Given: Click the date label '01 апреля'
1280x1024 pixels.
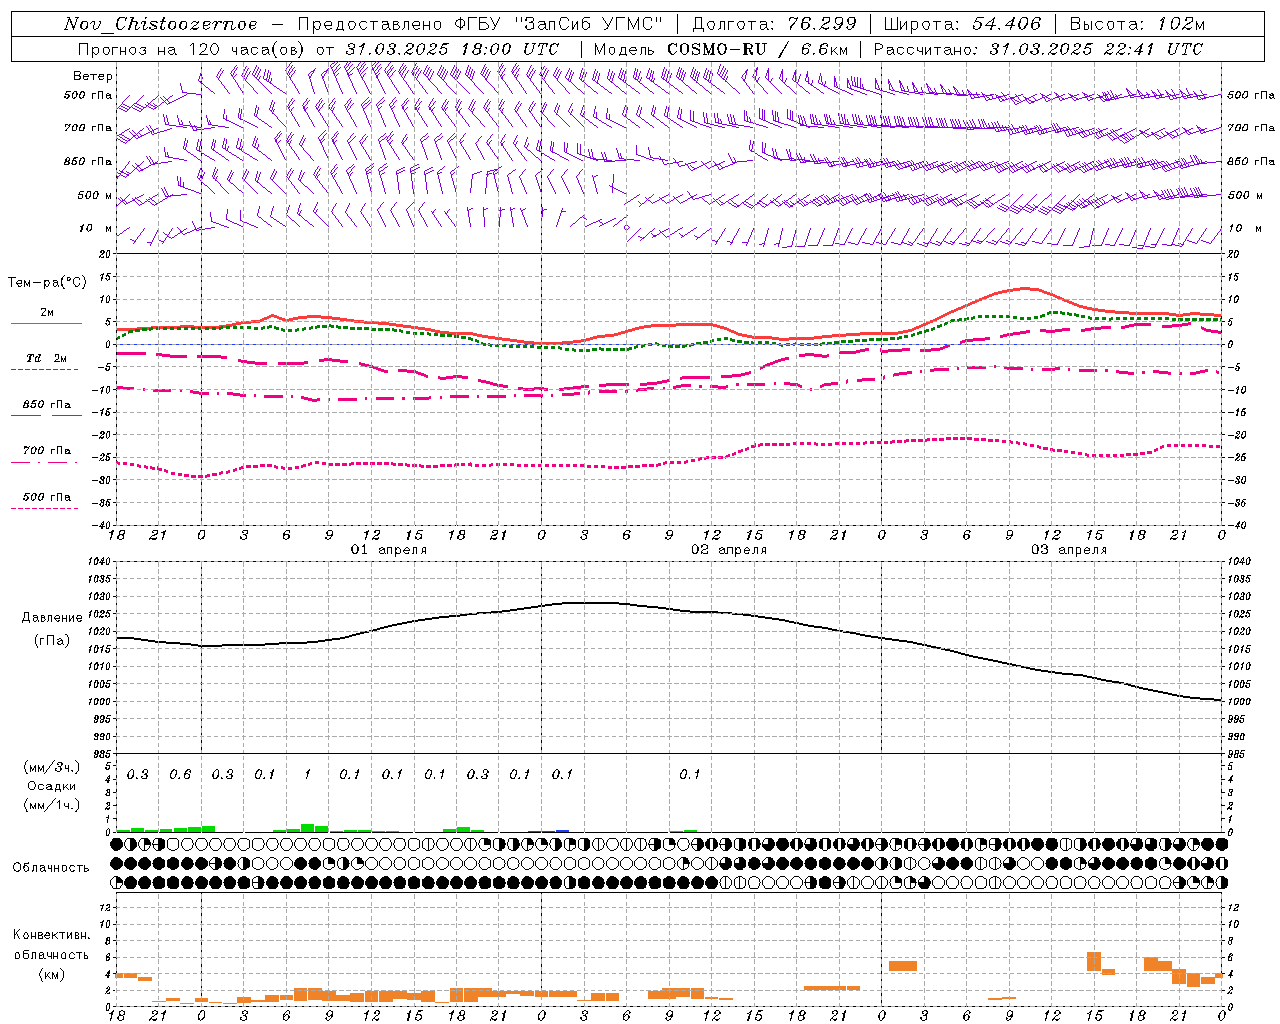Looking at the screenshot, I should tap(388, 550).
